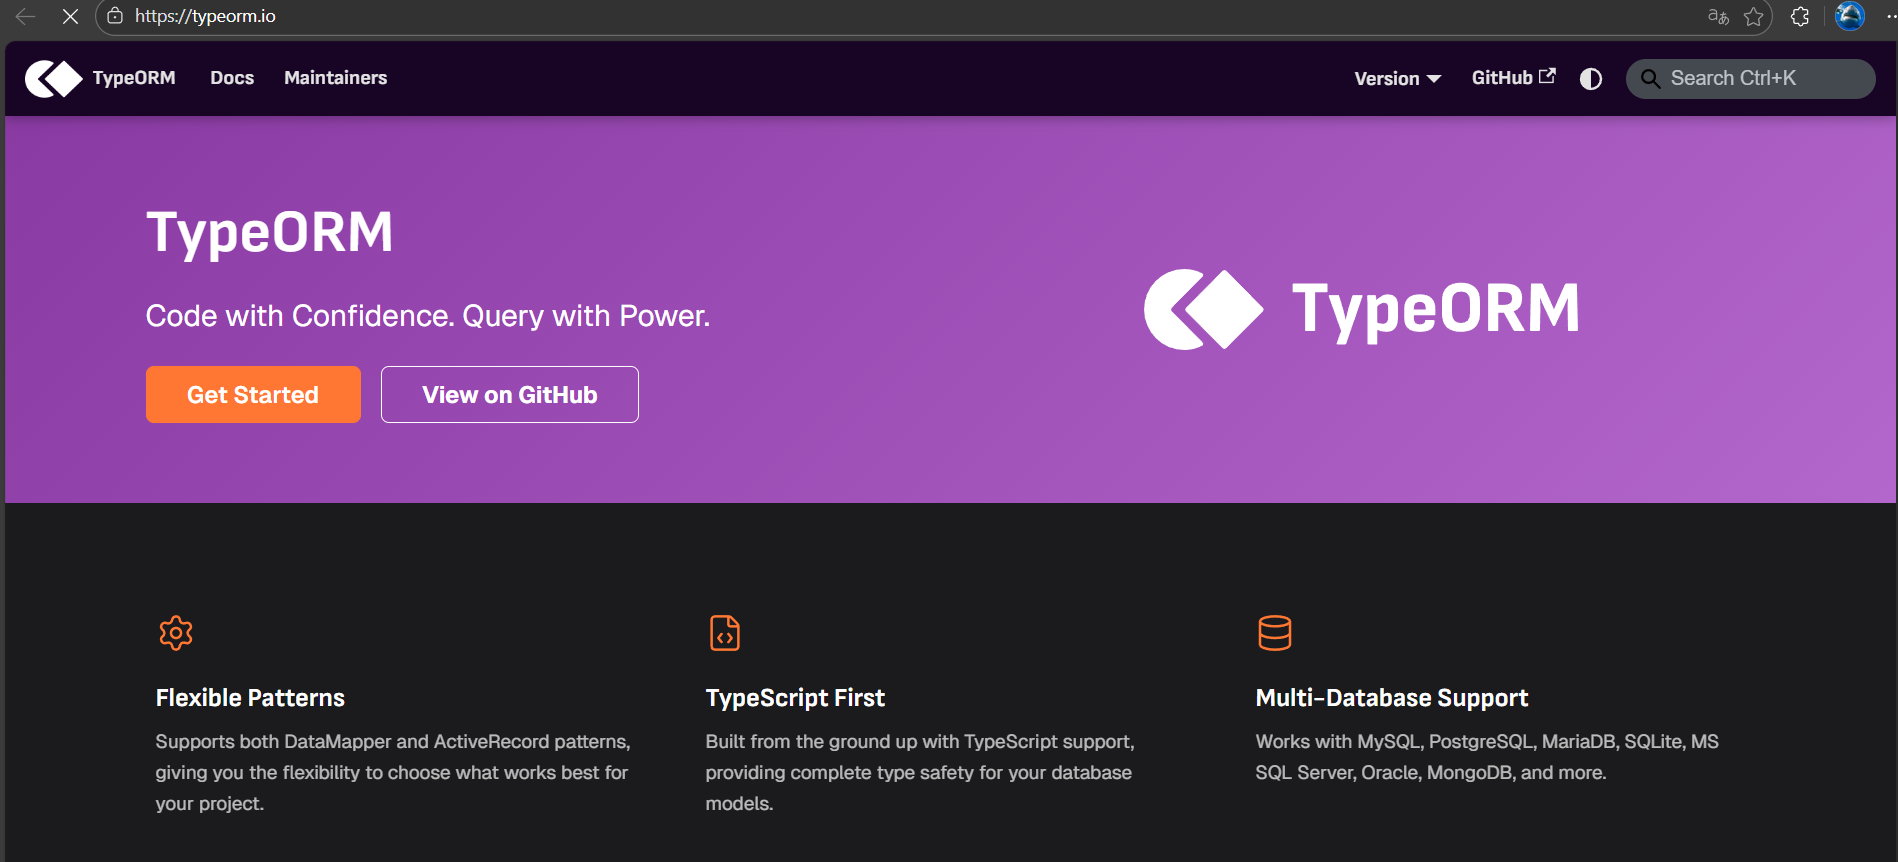Click the Flexible Patterns heading
Viewport: 1898px width, 862px height.
click(250, 698)
